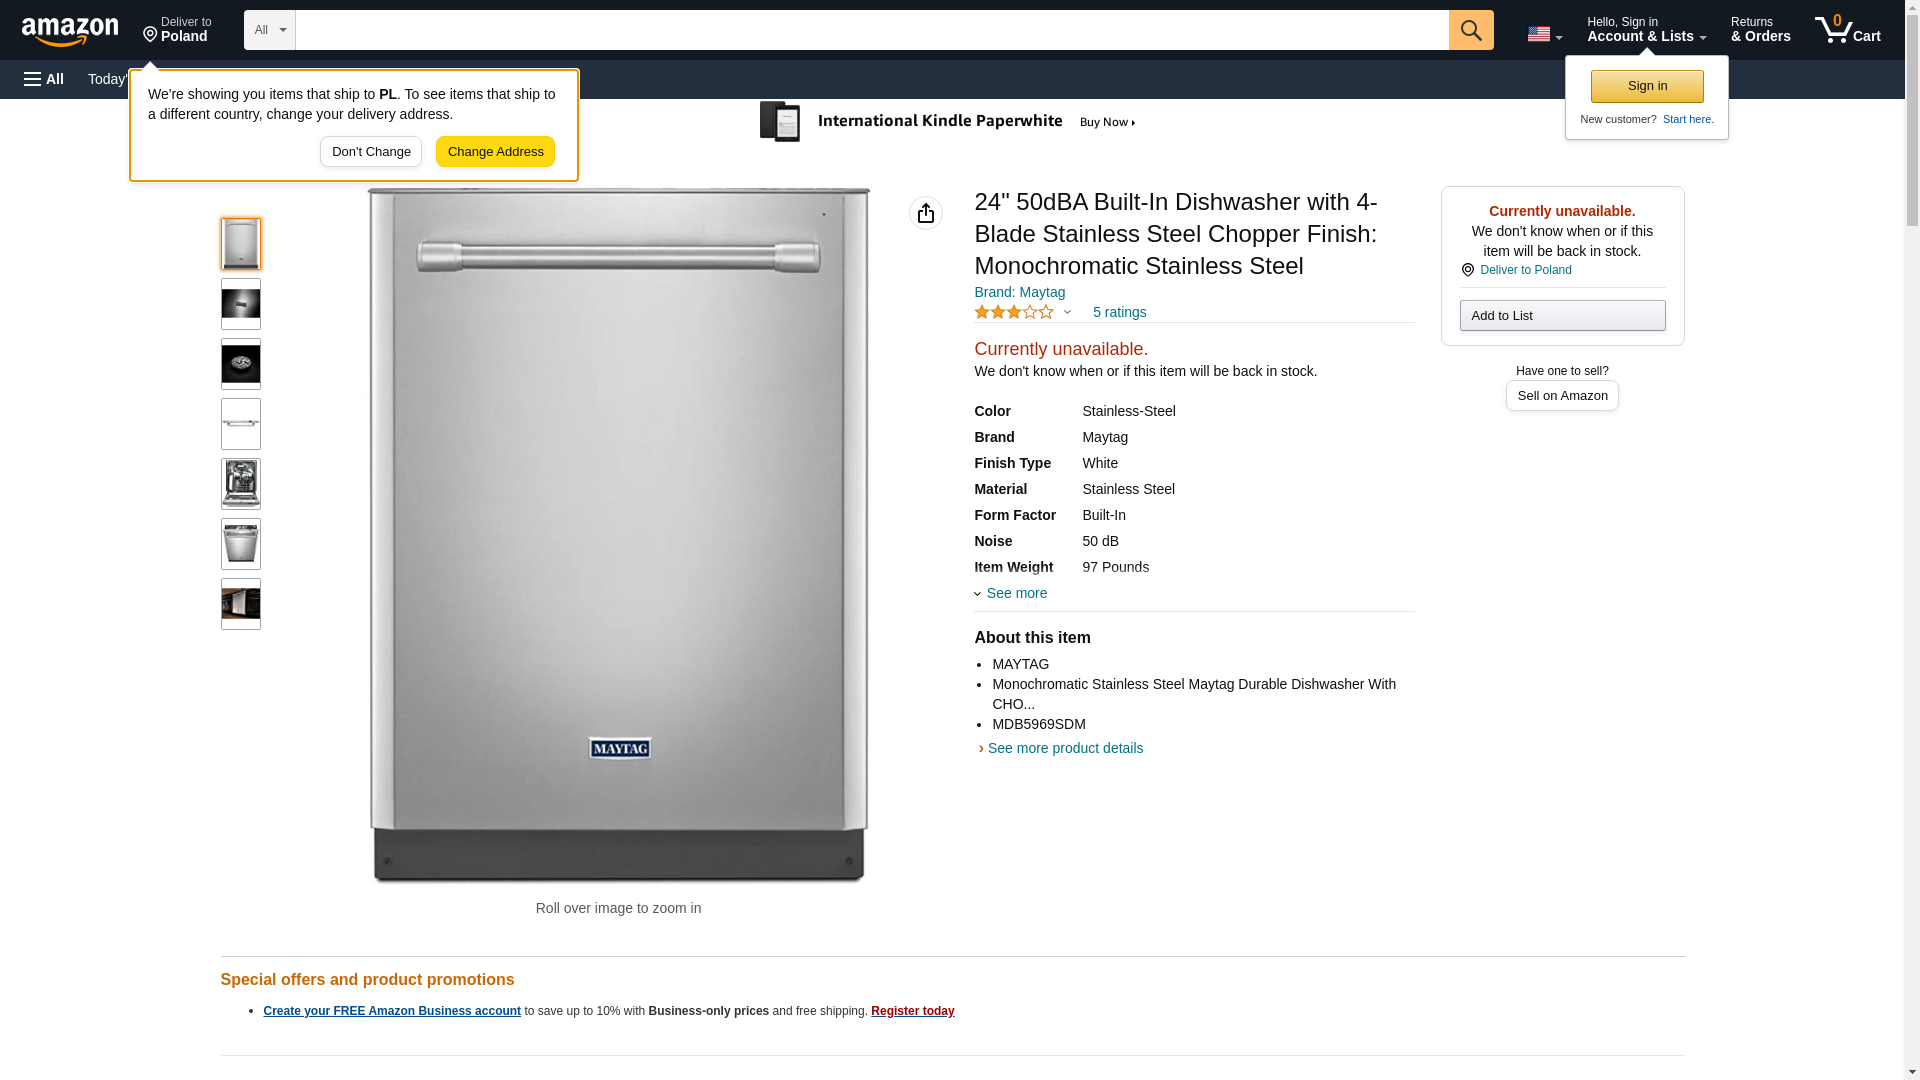Click the search magnifier button
The height and width of the screenshot is (1080, 1920).
tap(1470, 30)
